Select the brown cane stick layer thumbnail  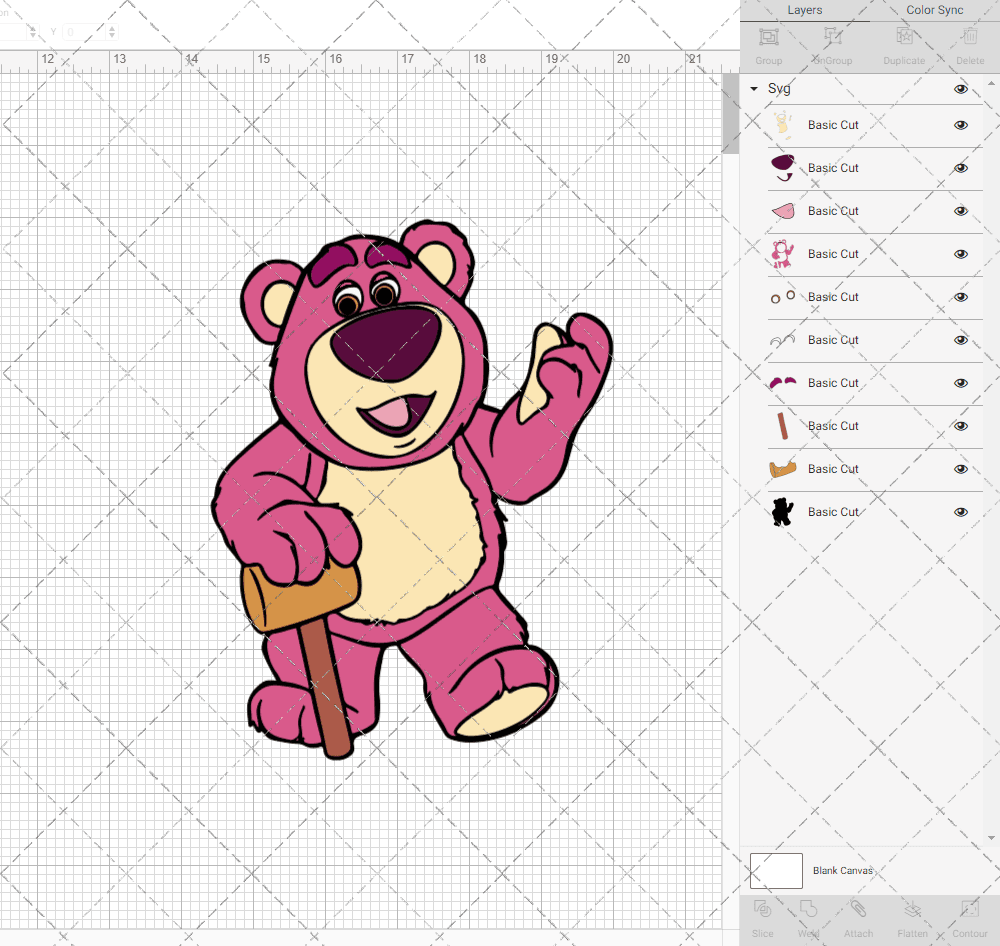coord(783,425)
